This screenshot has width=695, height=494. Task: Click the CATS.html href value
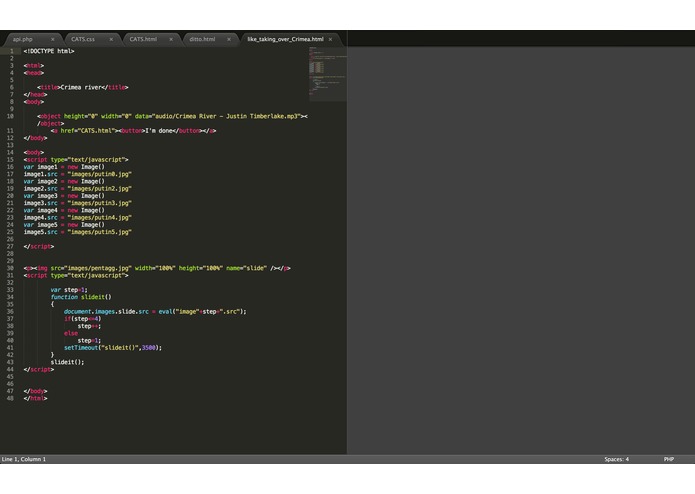(98, 131)
